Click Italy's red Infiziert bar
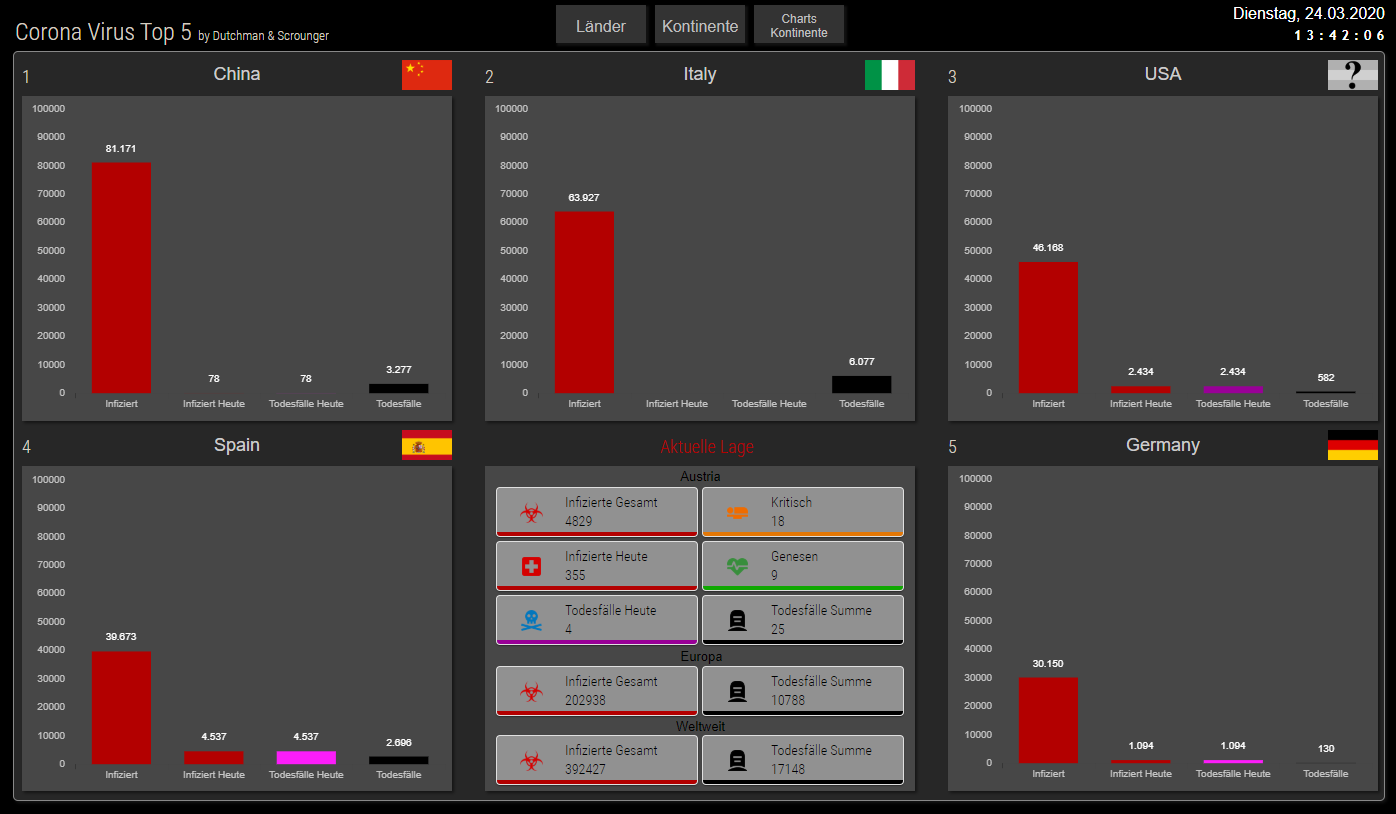Screen dimensions: 1396x814 [584, 302]
